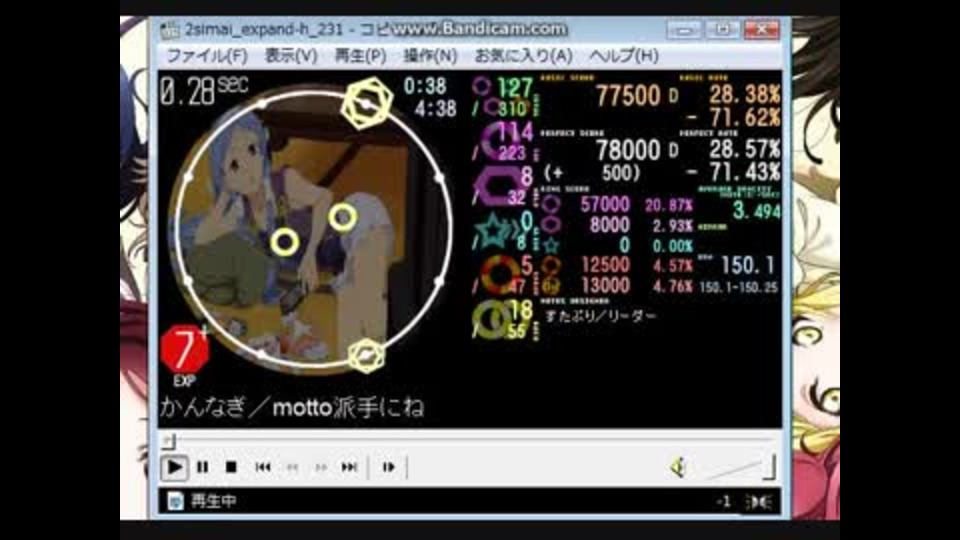This screenshot has height=540, width=960.
Task: Click the purple tap ring icon beside 127
Action: 482,86
